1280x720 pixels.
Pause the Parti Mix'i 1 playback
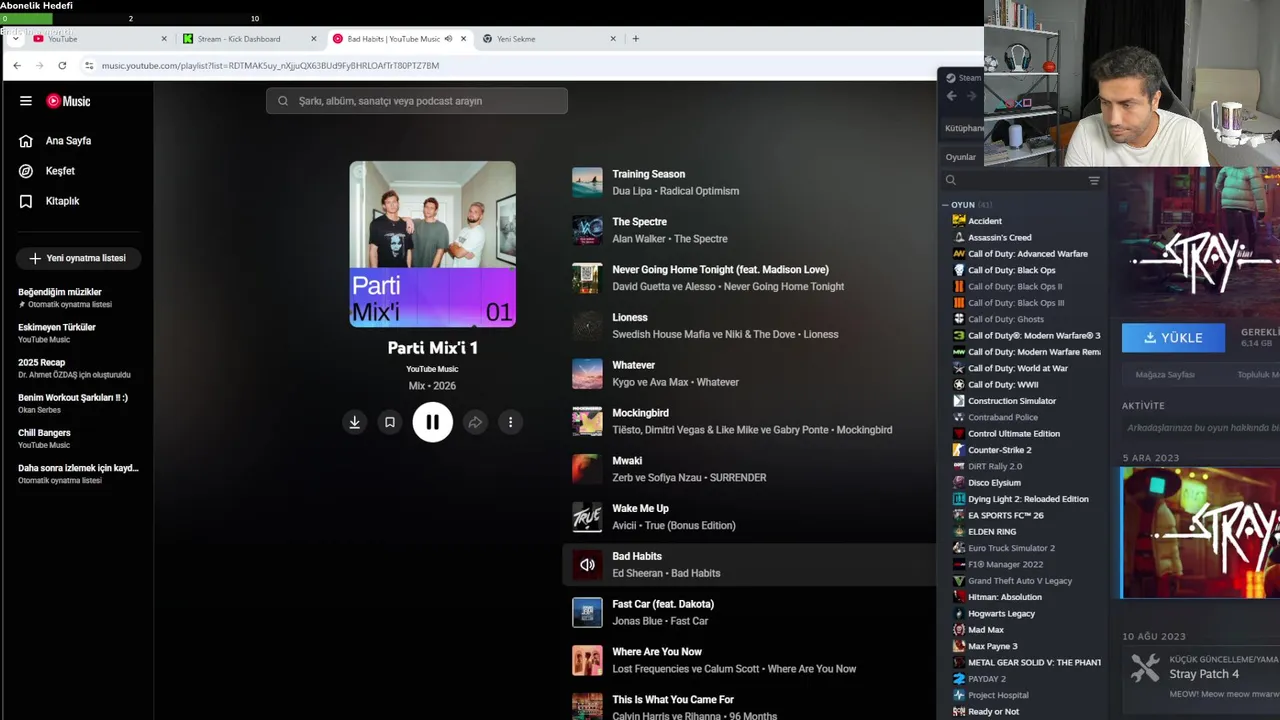[432, 422]
